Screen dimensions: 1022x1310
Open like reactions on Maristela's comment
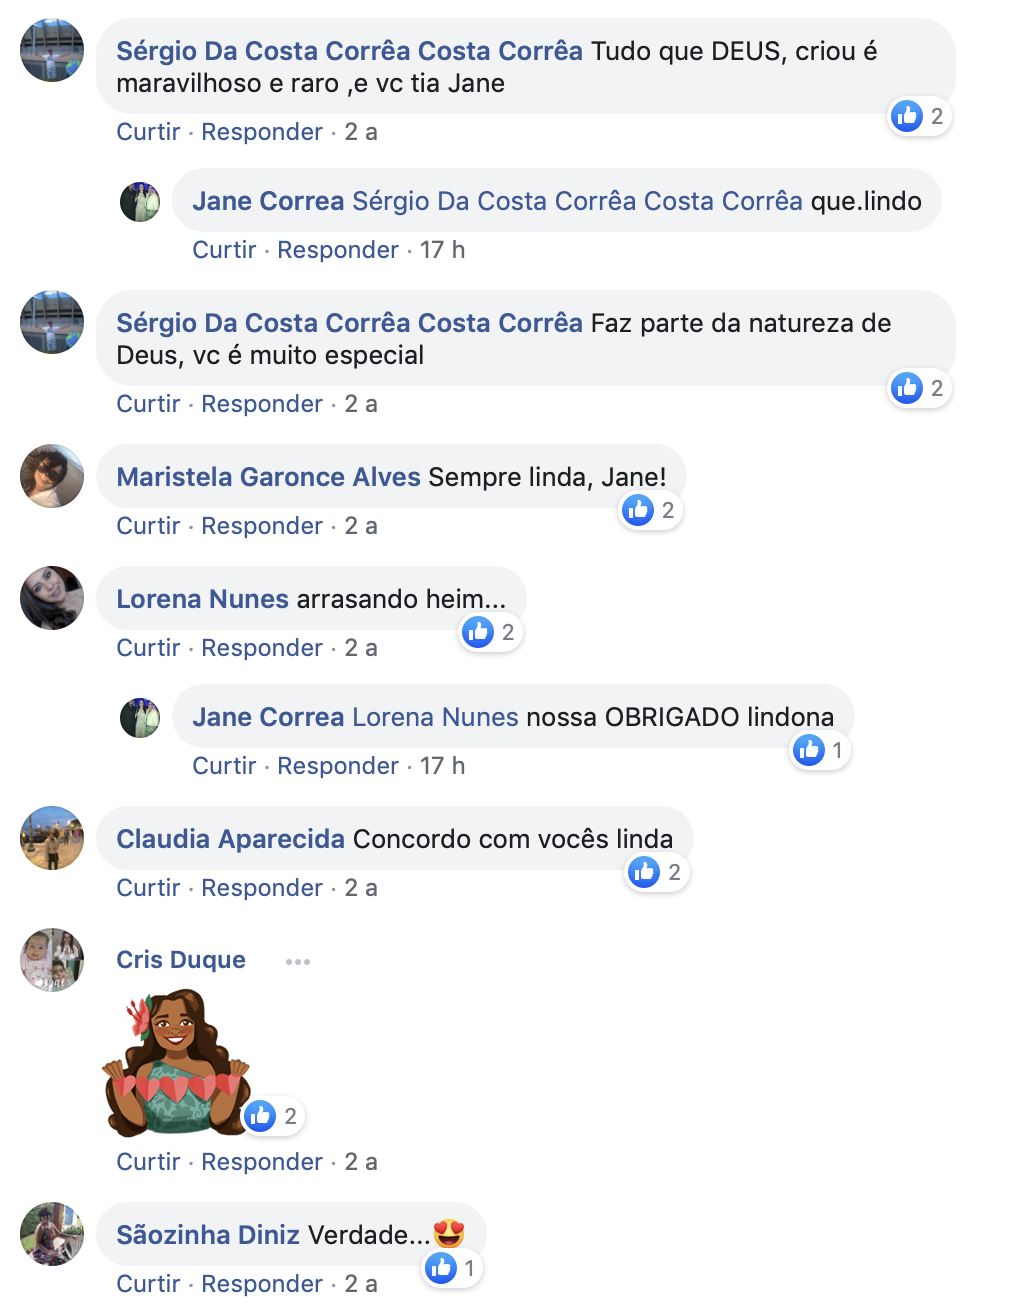point(650,510)
